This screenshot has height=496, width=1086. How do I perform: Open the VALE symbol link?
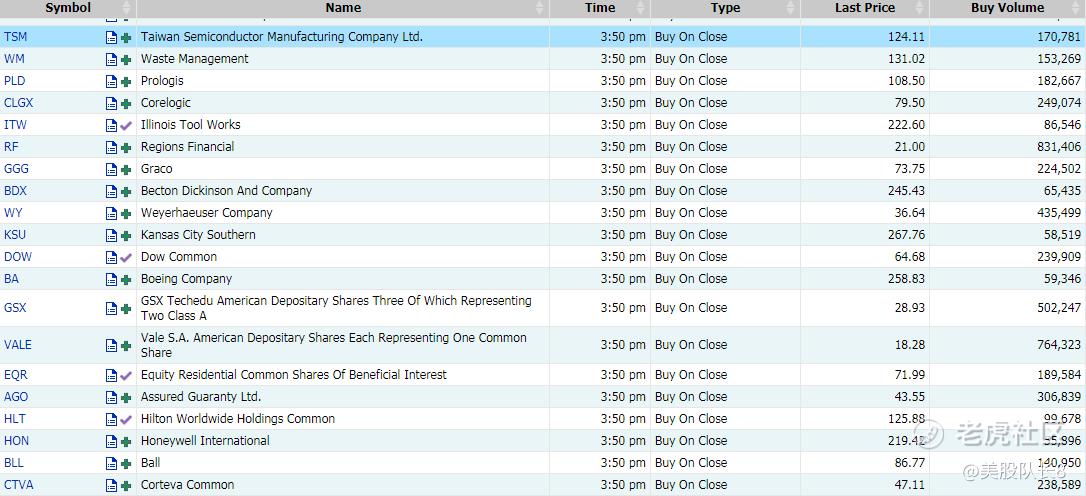(18, 345)
